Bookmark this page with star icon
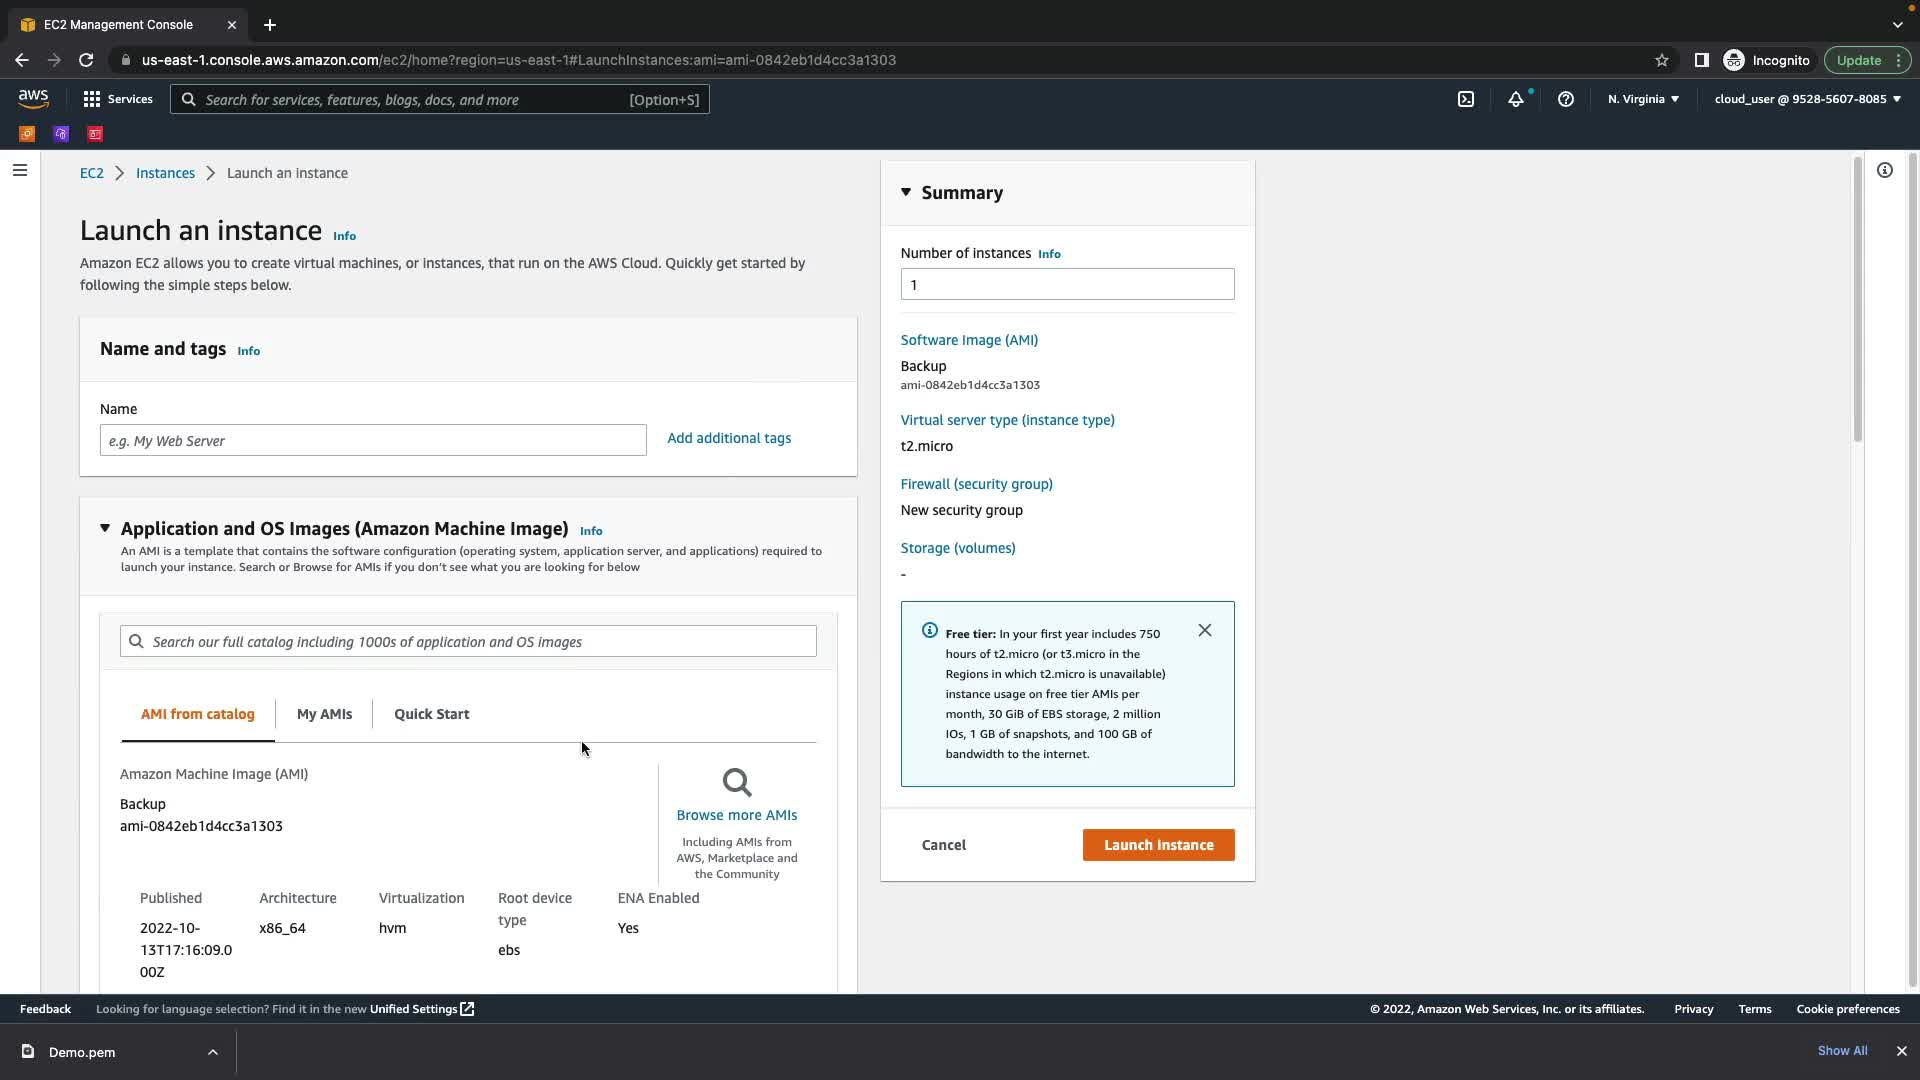1920x1080 pixels. tap(1662, 60)
